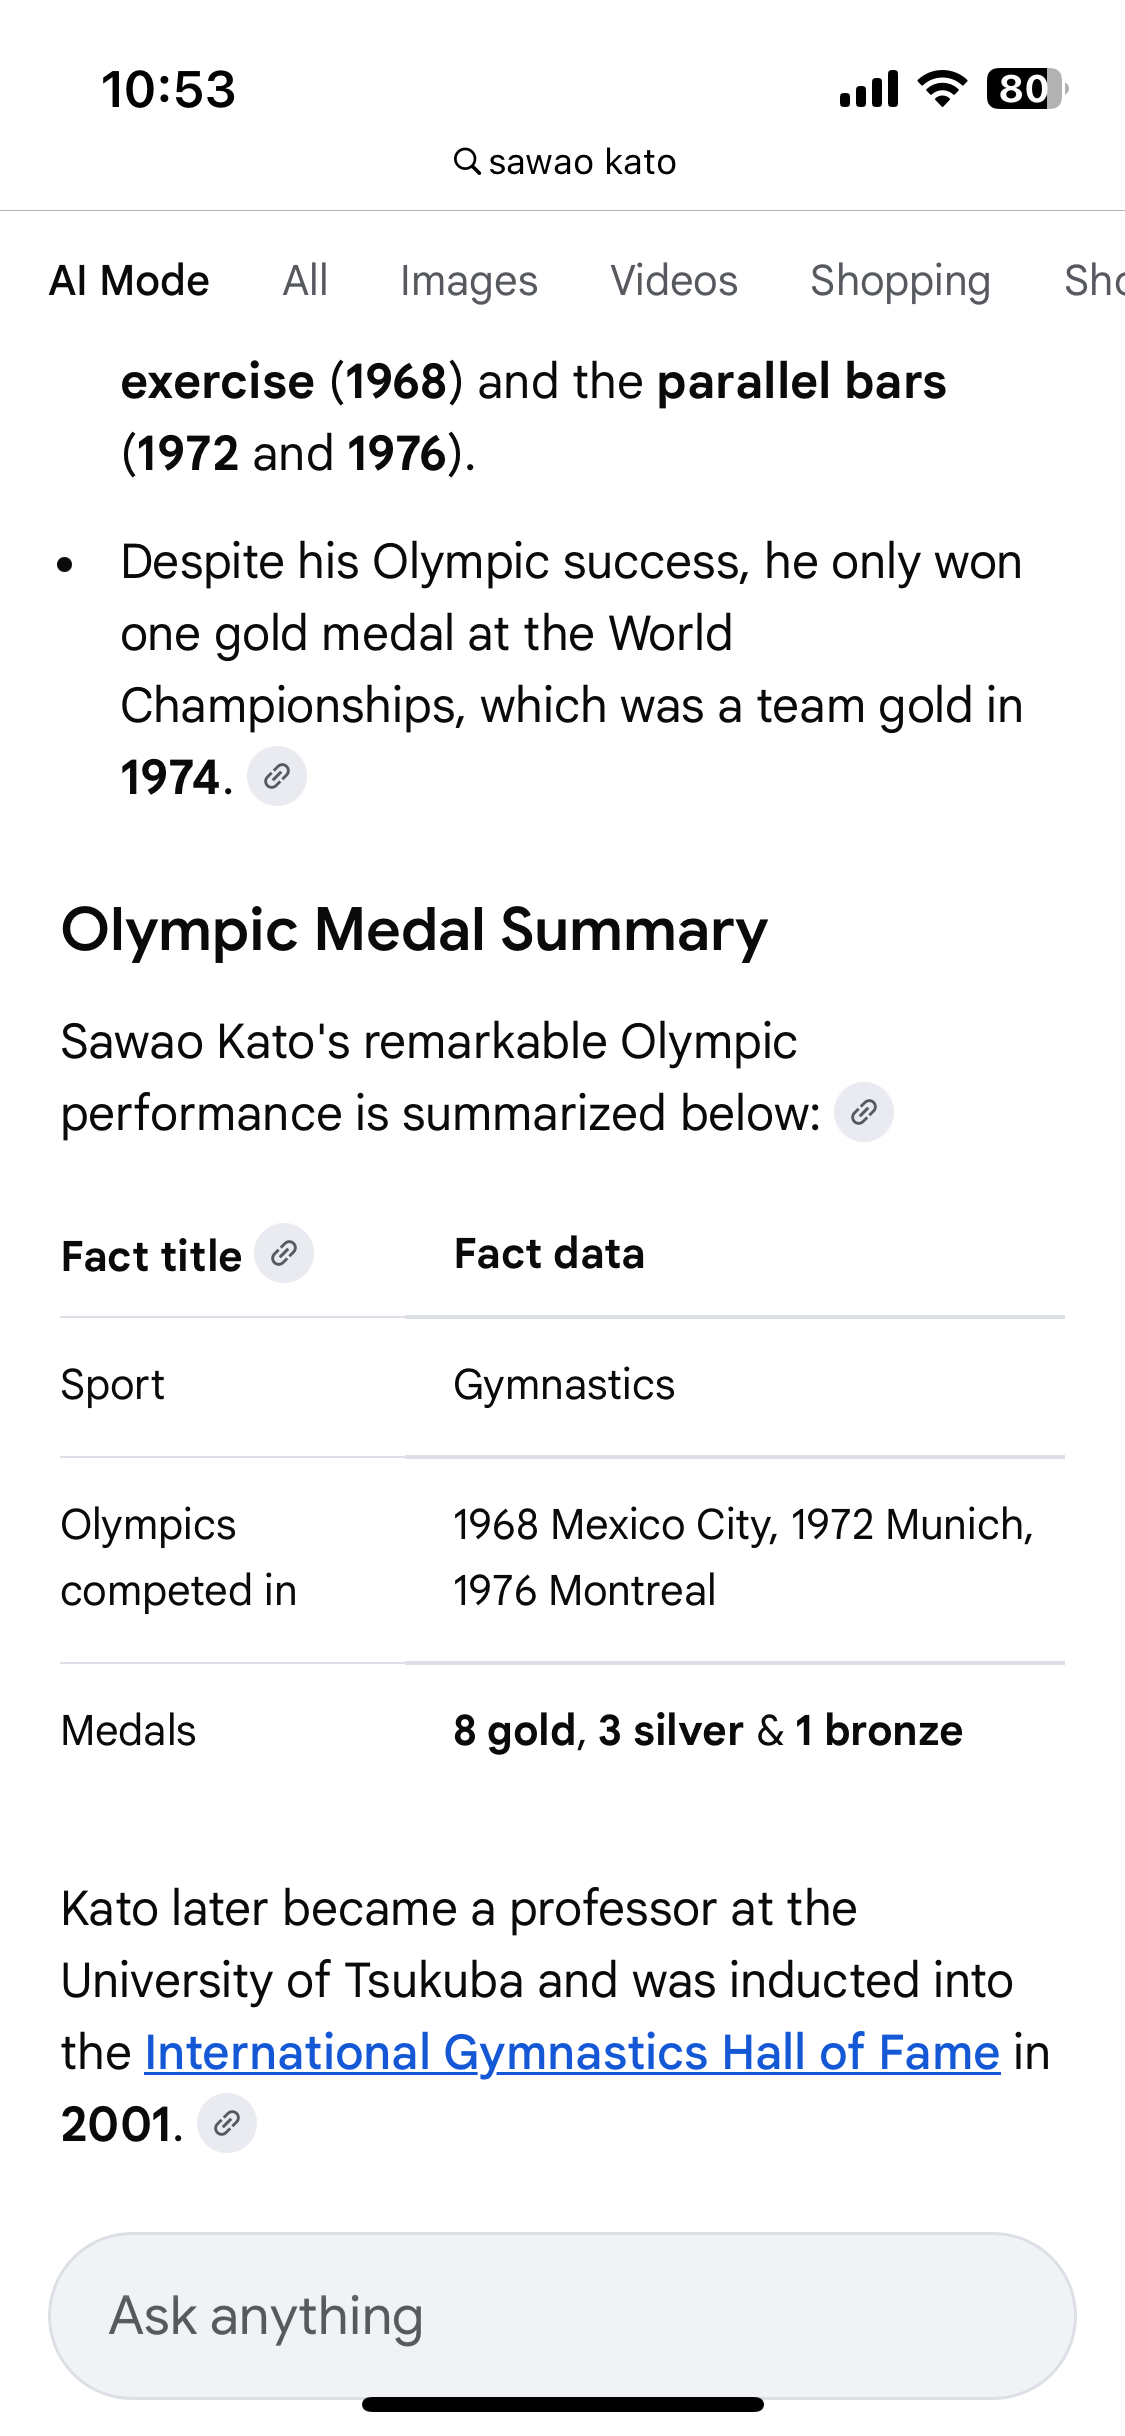
Task: Tap the cellular signal bars icon
Action: 869,89
